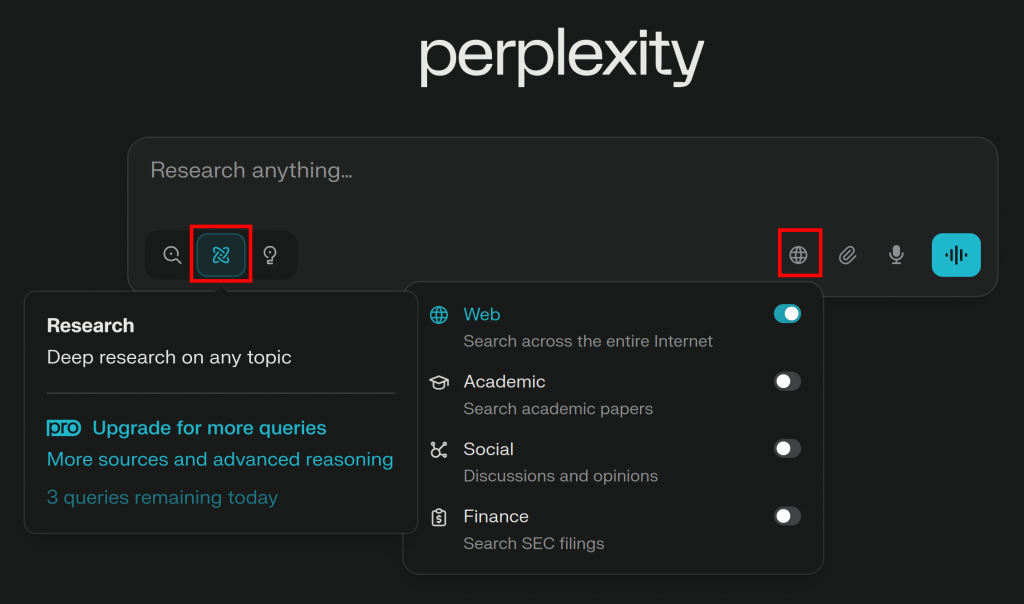
Task: Click the Finance clipboard icon
Action: pyautogui.click(x=439, y=517)
